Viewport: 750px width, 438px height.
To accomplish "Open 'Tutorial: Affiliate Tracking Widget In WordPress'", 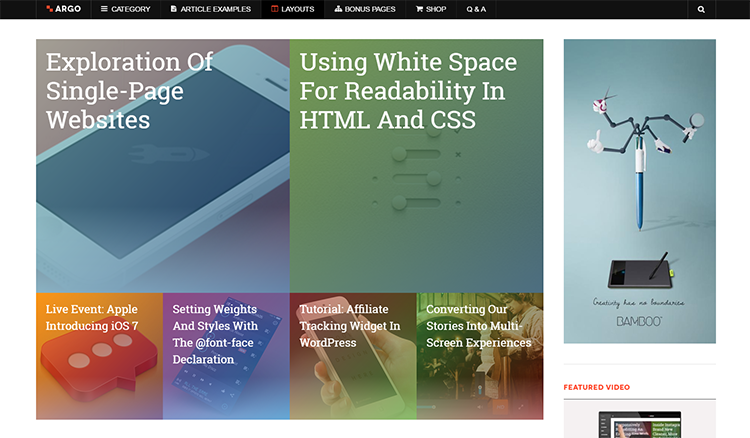I will pyautogui.click(x=350, y=326).
